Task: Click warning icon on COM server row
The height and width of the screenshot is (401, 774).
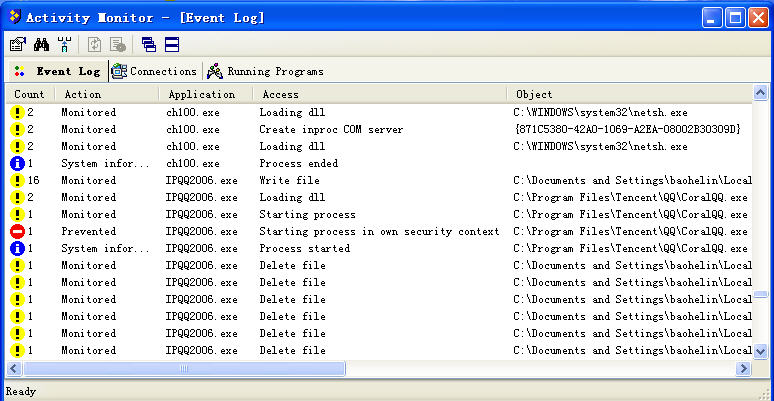Action: tap(17, 129)
